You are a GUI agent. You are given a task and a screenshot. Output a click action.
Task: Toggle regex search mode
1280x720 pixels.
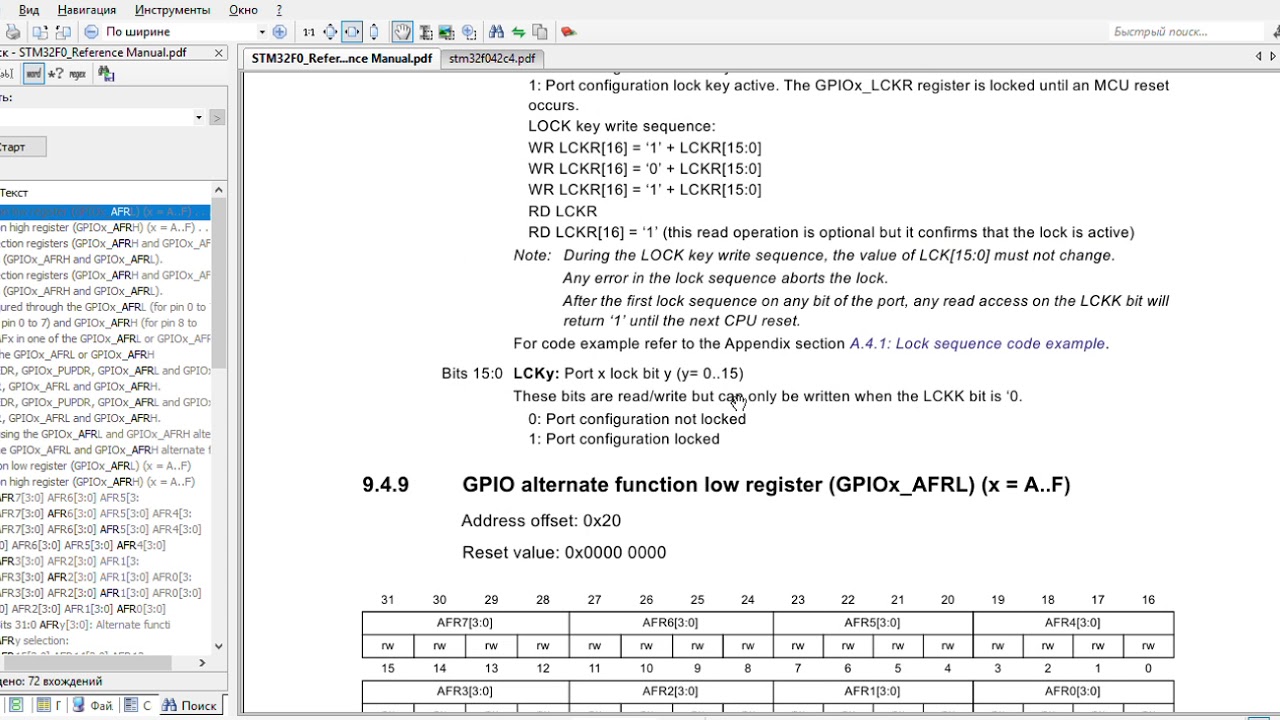click(78, 74)
